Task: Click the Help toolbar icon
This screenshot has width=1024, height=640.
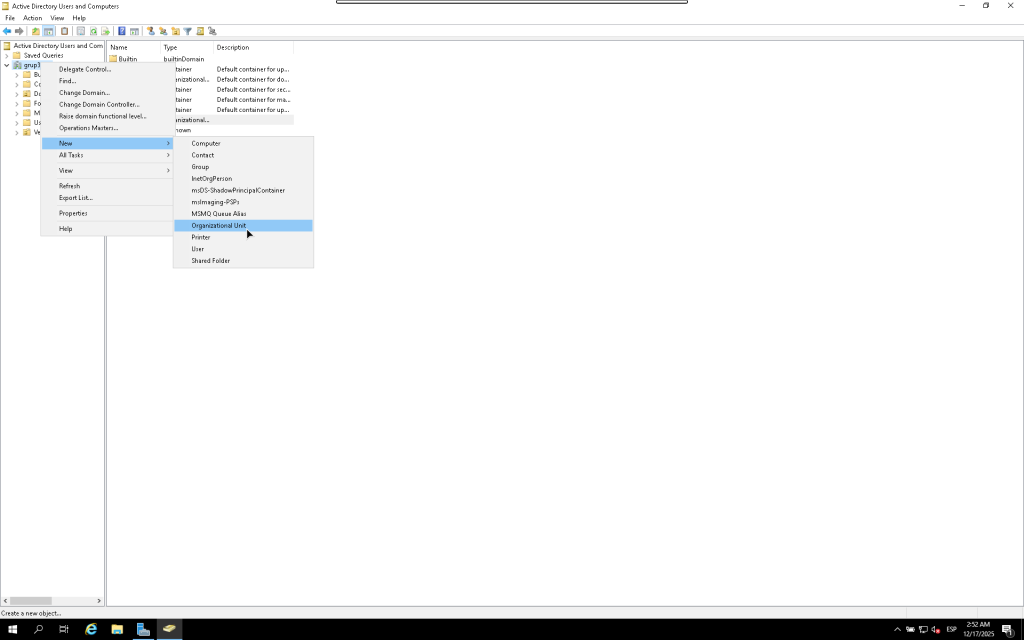Action: point(121,31)
